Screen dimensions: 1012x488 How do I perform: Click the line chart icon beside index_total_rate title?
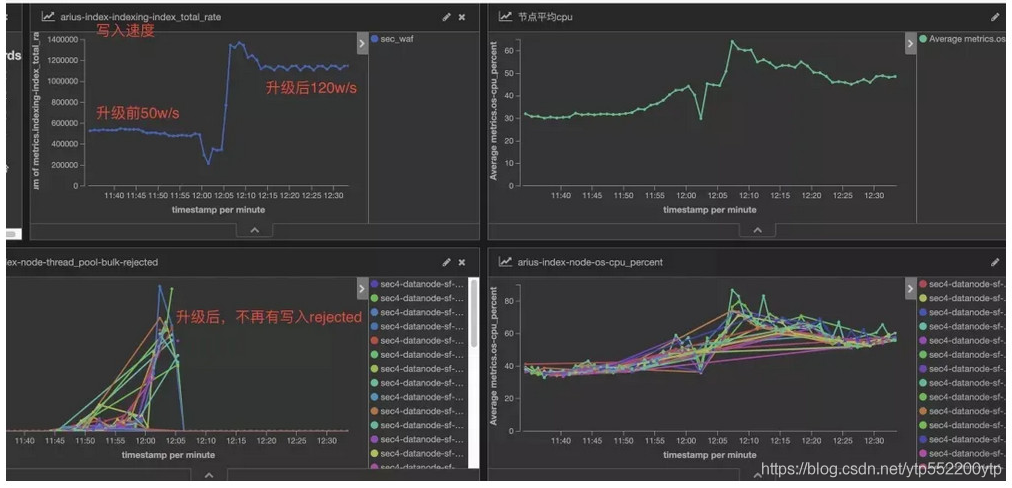[48, 17]
